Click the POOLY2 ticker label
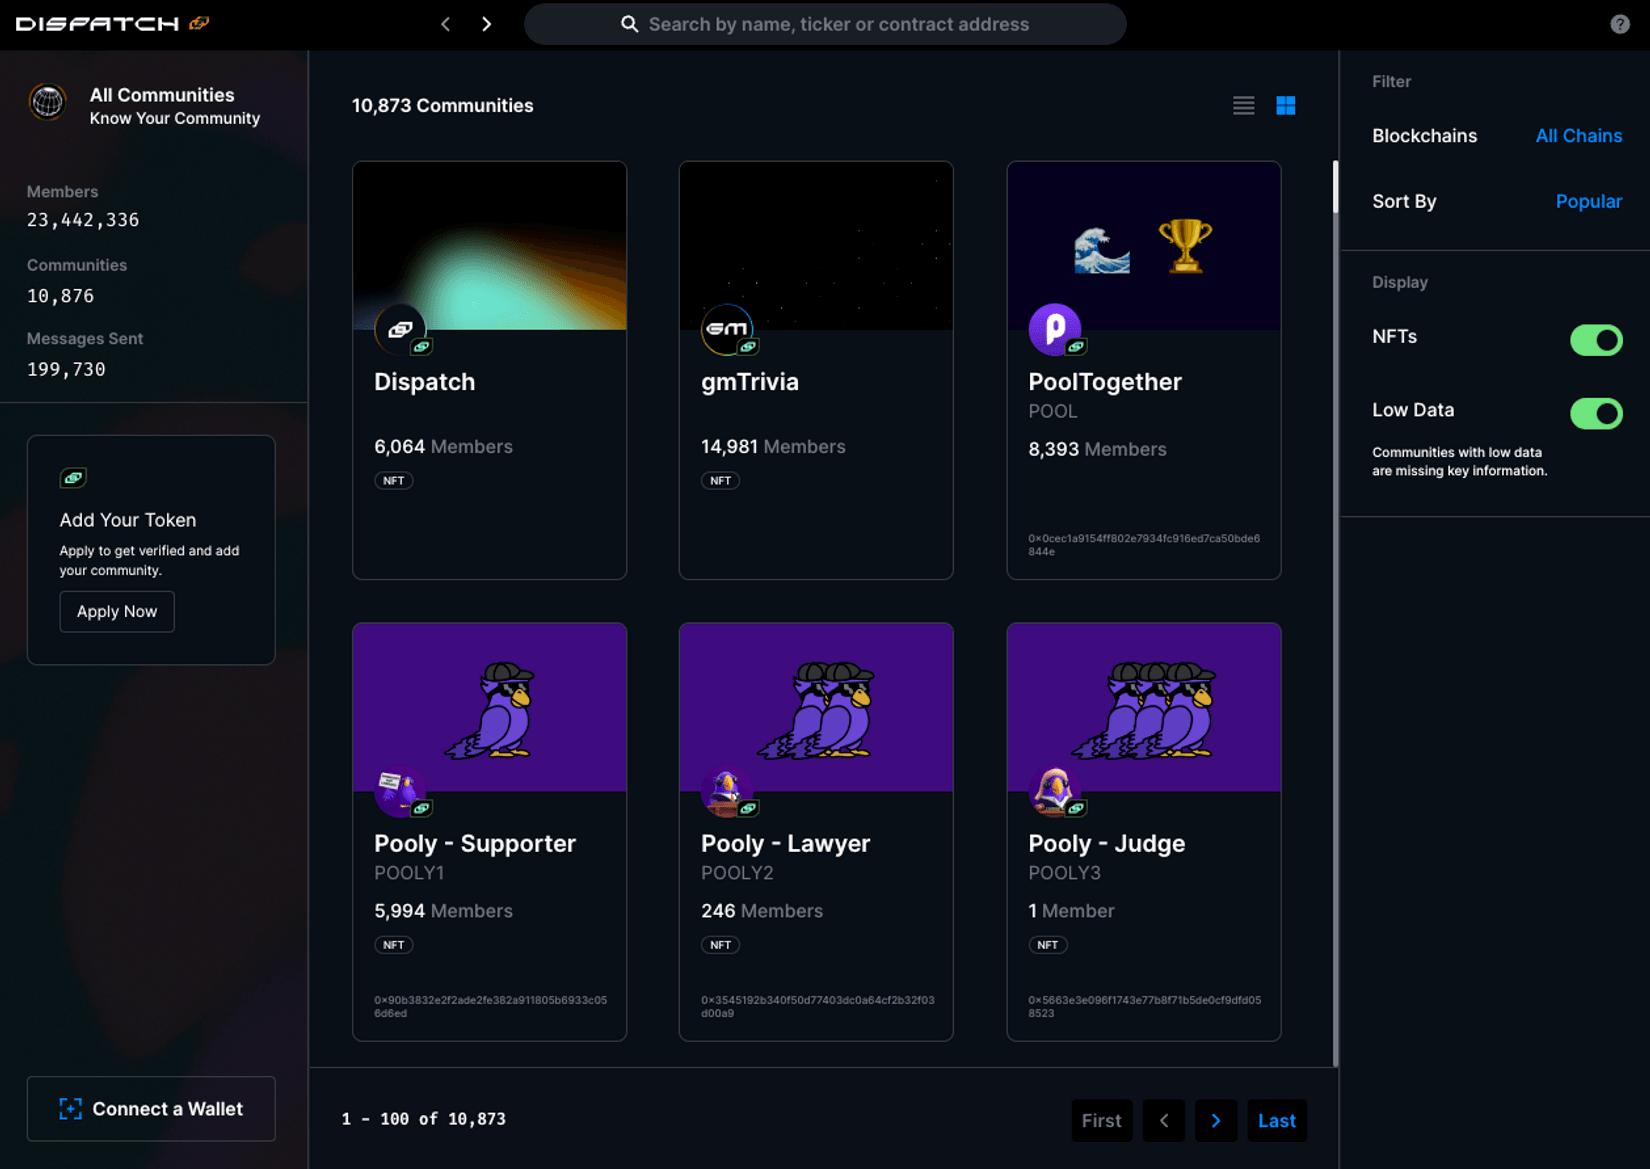Screen dimensions: 1650x1169 click(x=737, y=873)
